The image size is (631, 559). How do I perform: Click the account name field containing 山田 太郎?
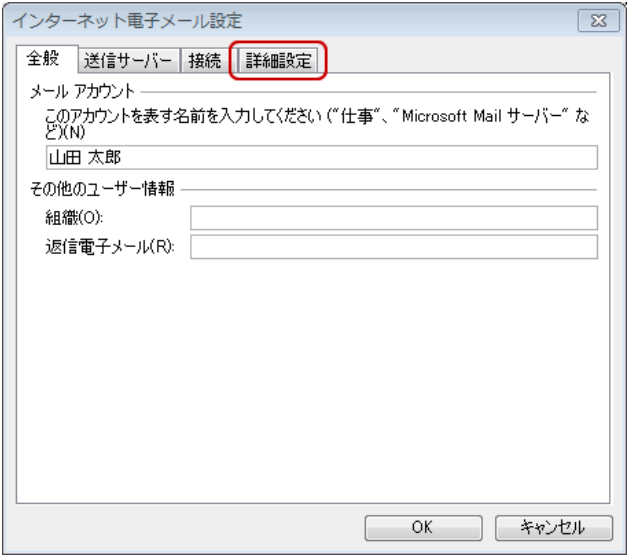[x=321, y=157]
